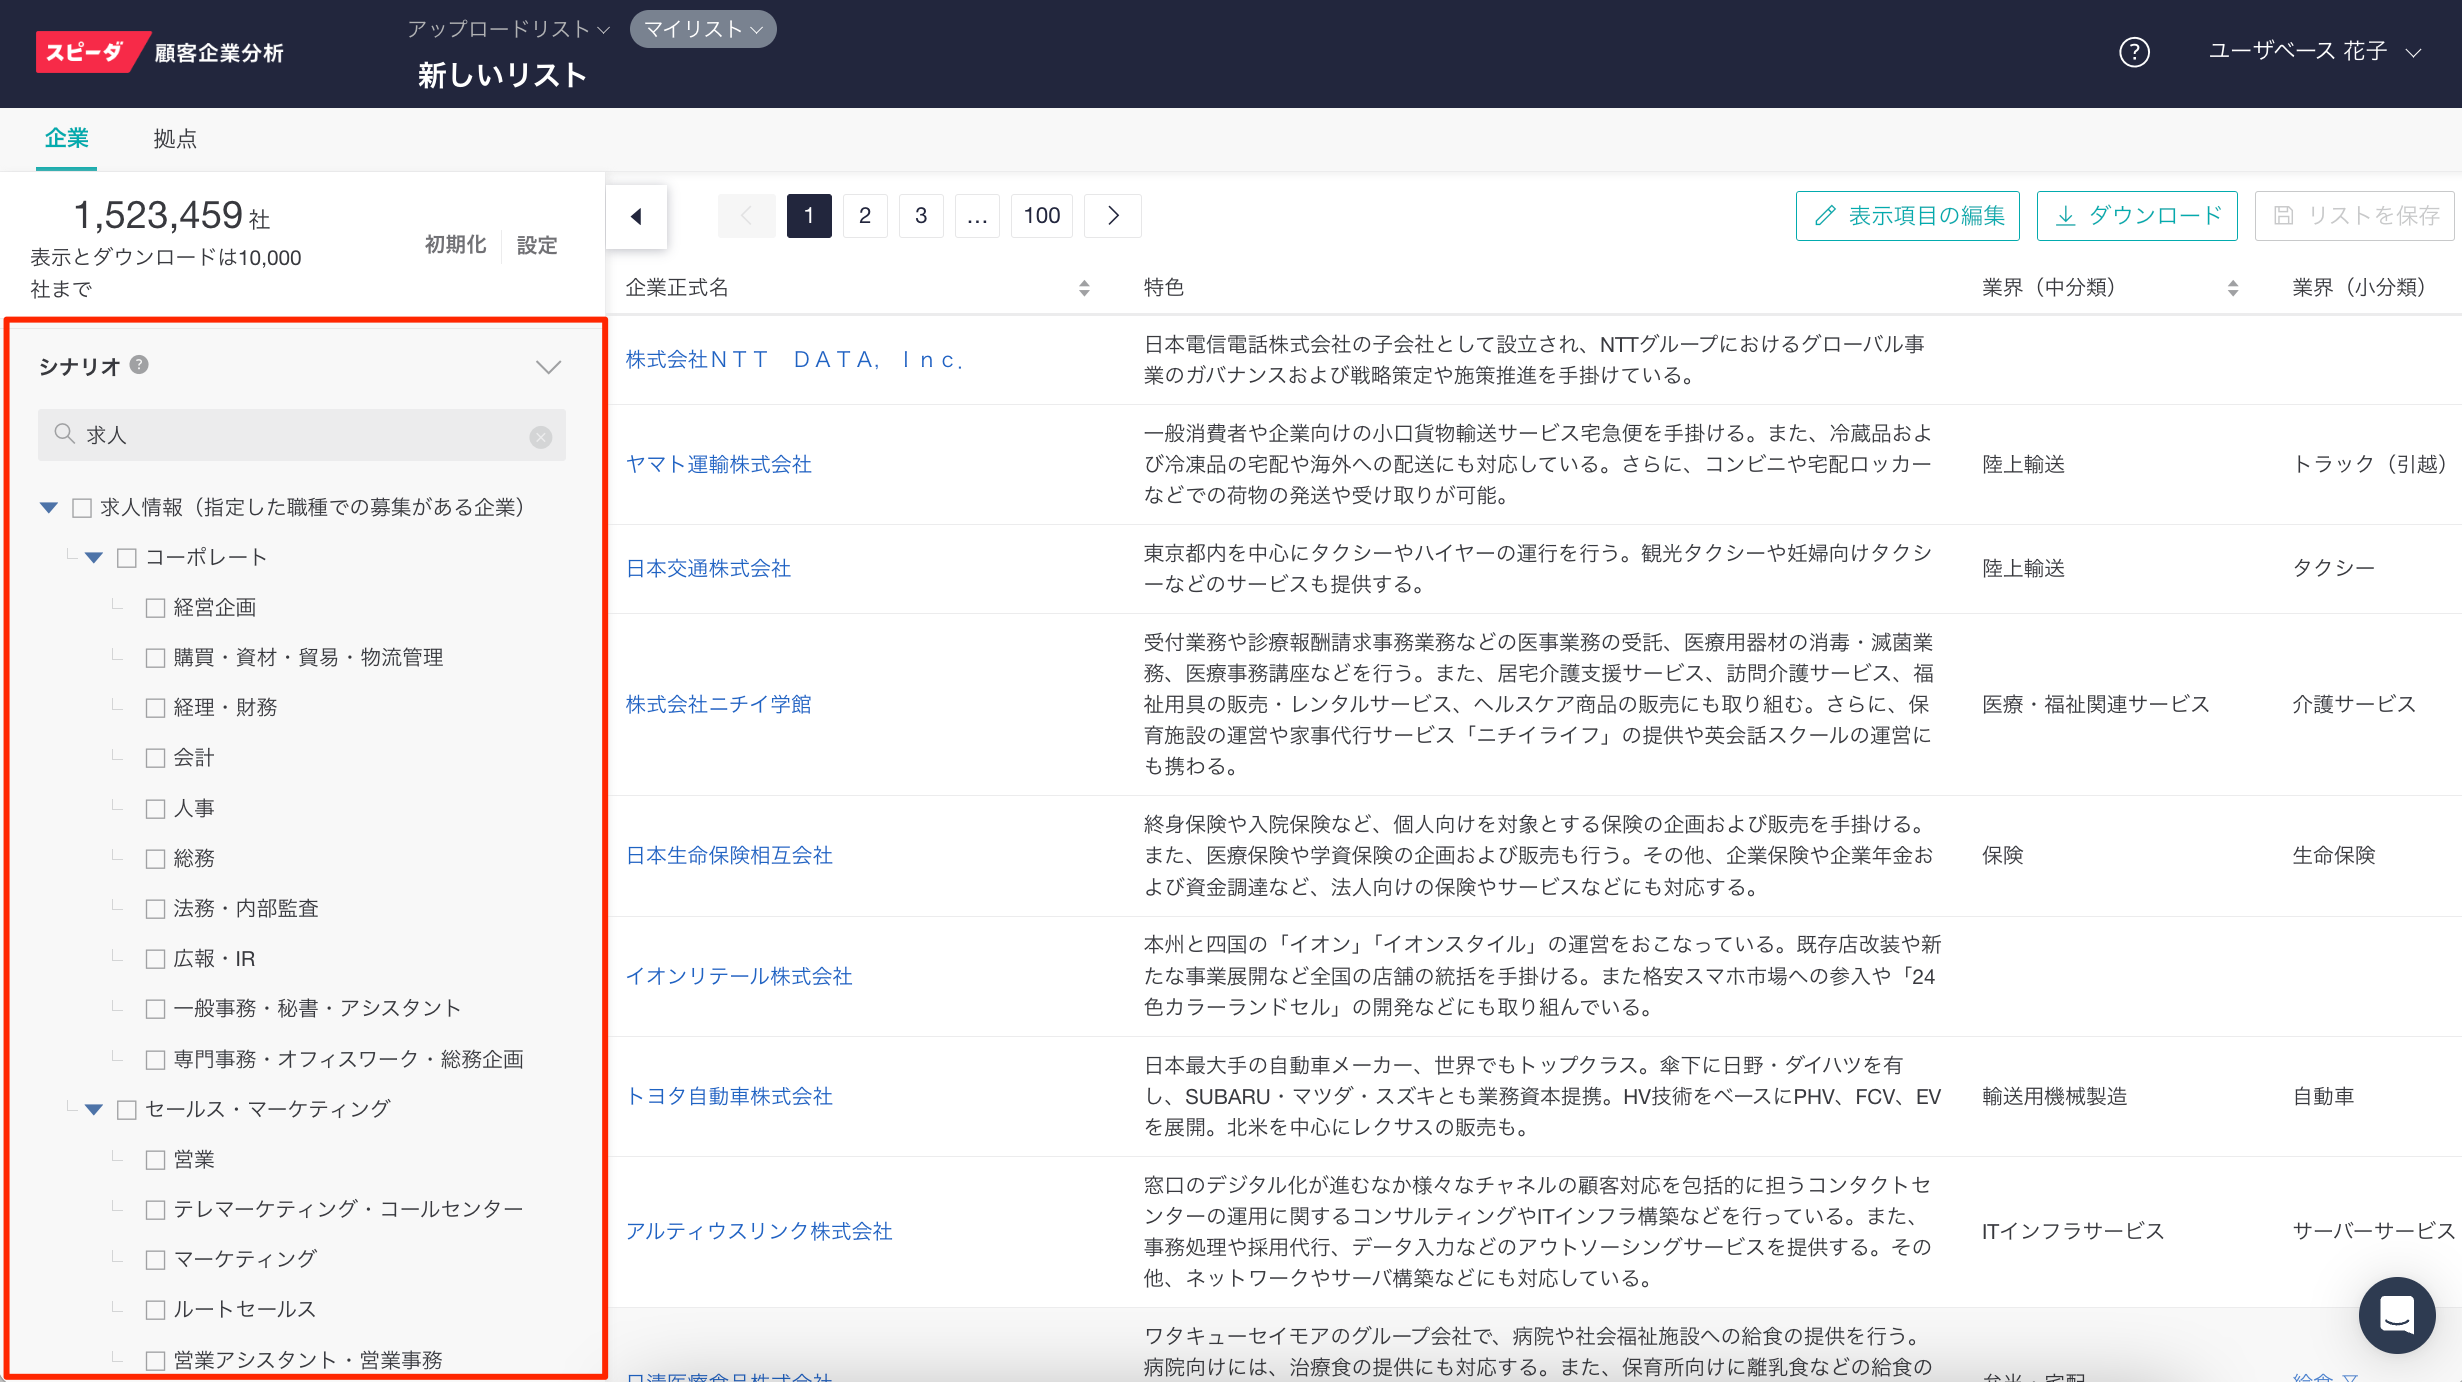Open the chat support bubble icon
2462x1382 pixels.
coord(2396,1314)
